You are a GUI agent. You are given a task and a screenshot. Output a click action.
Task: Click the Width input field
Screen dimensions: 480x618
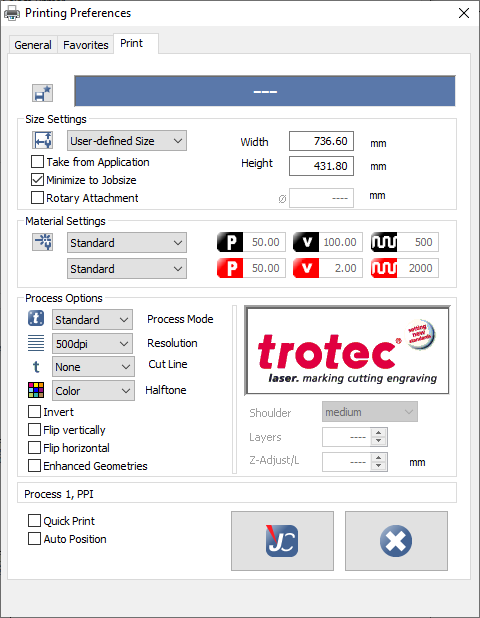[x=321, y=141]
